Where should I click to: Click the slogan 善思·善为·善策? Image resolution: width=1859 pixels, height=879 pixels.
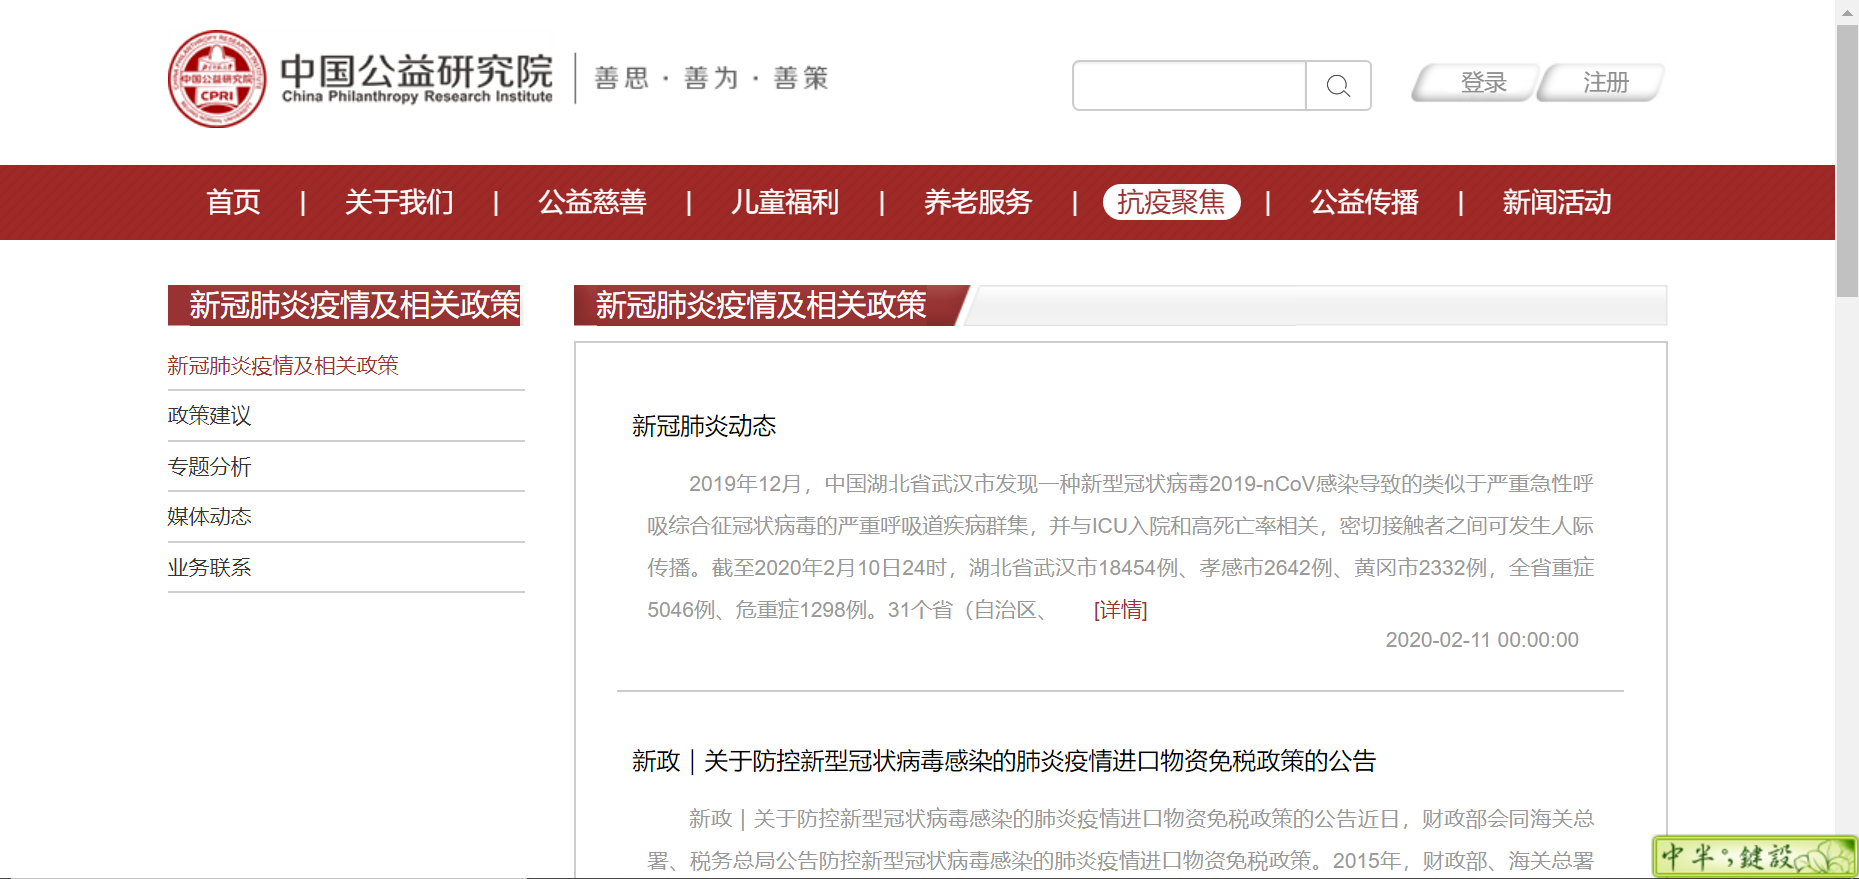pos(711,78)
